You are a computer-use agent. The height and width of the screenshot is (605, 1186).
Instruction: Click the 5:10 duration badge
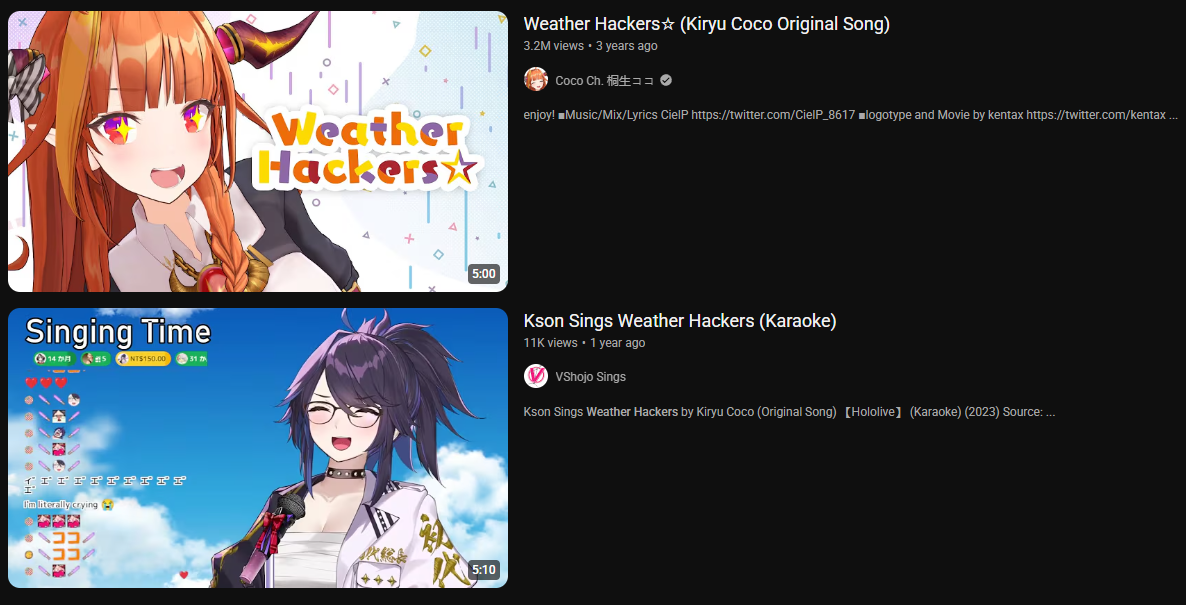pos(484,569)
